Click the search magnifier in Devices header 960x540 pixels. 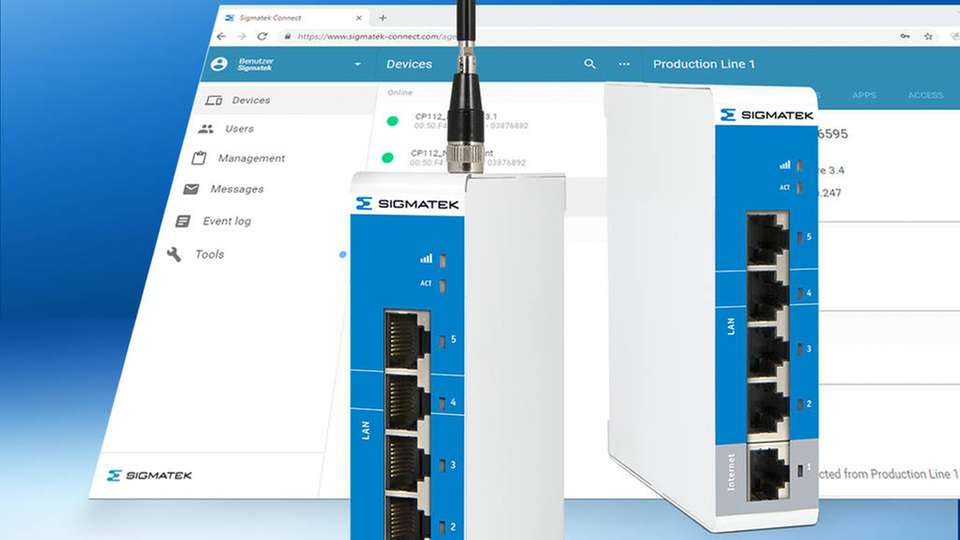tap(590, 64)
